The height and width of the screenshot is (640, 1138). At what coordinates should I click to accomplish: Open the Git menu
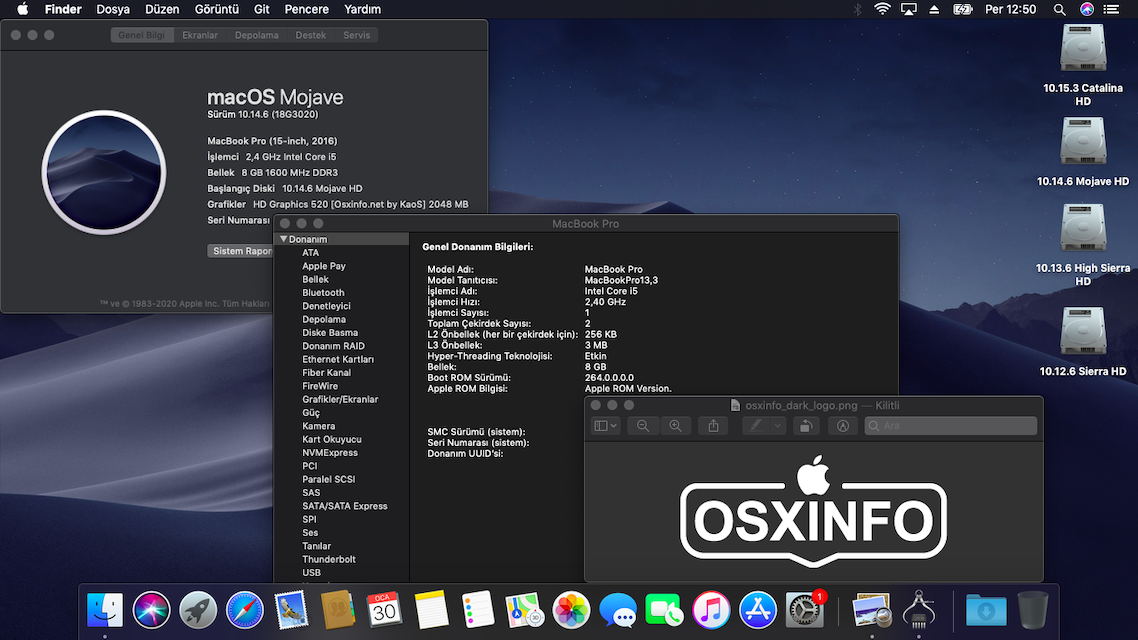(x=260, y=9)
